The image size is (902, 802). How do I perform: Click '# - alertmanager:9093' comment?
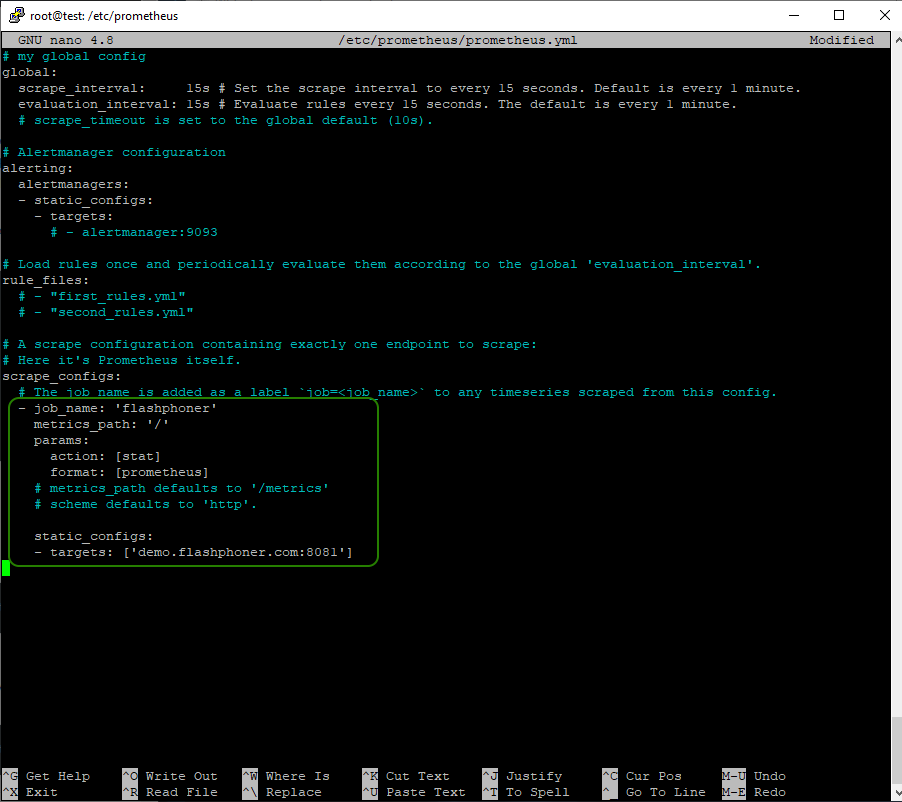point(134,232)
